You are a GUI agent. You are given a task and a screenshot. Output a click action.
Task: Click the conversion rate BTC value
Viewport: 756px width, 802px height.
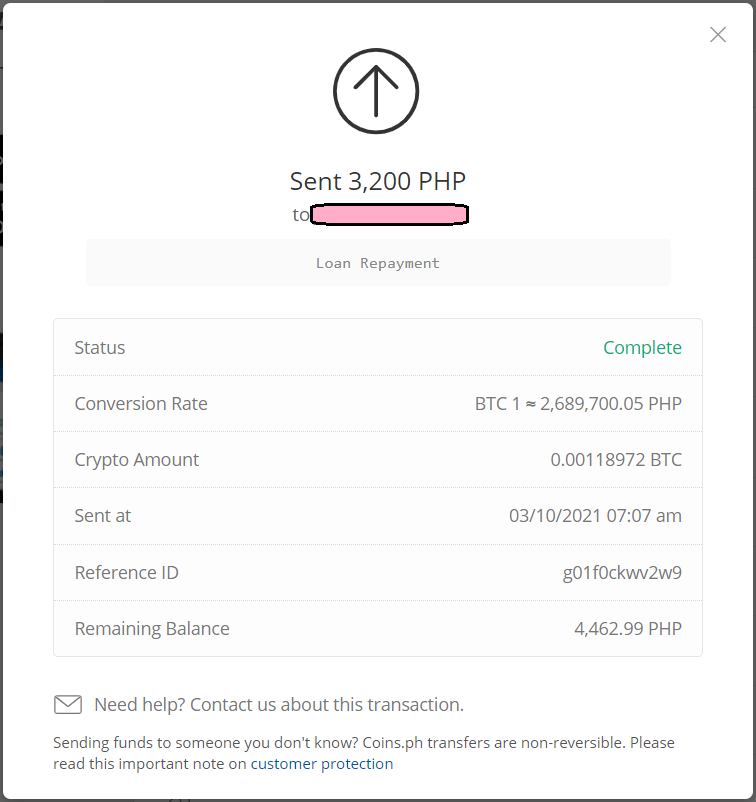click(578, 404)
